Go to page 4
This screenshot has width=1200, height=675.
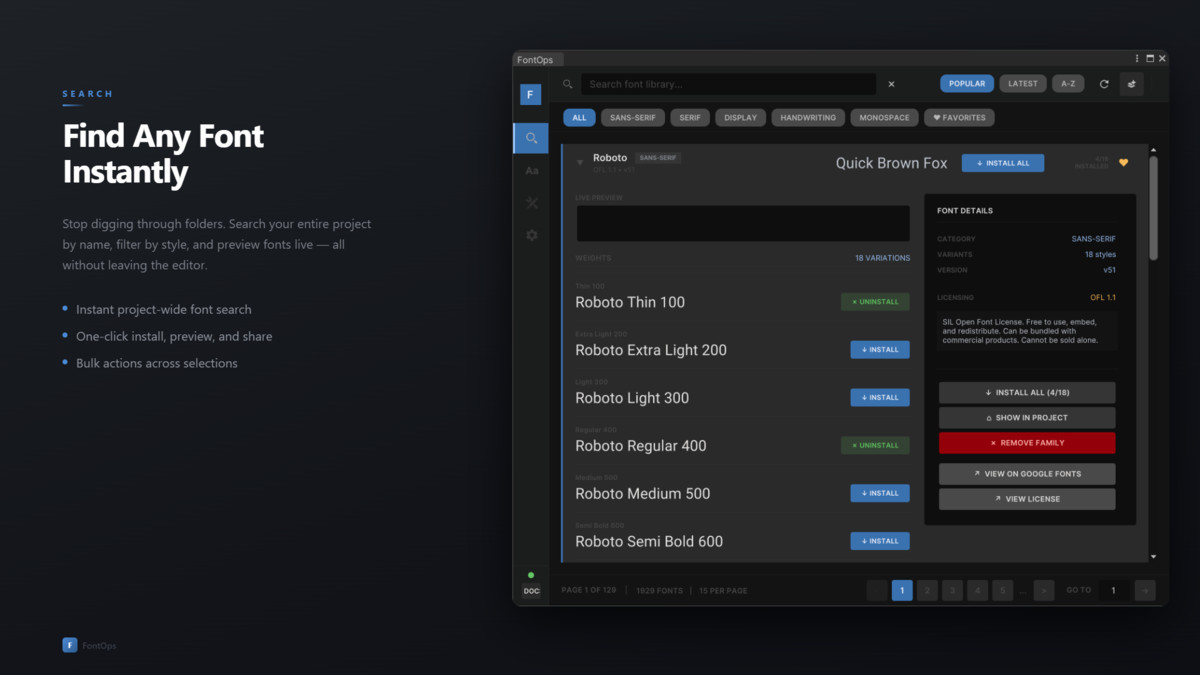coord(978,591)
